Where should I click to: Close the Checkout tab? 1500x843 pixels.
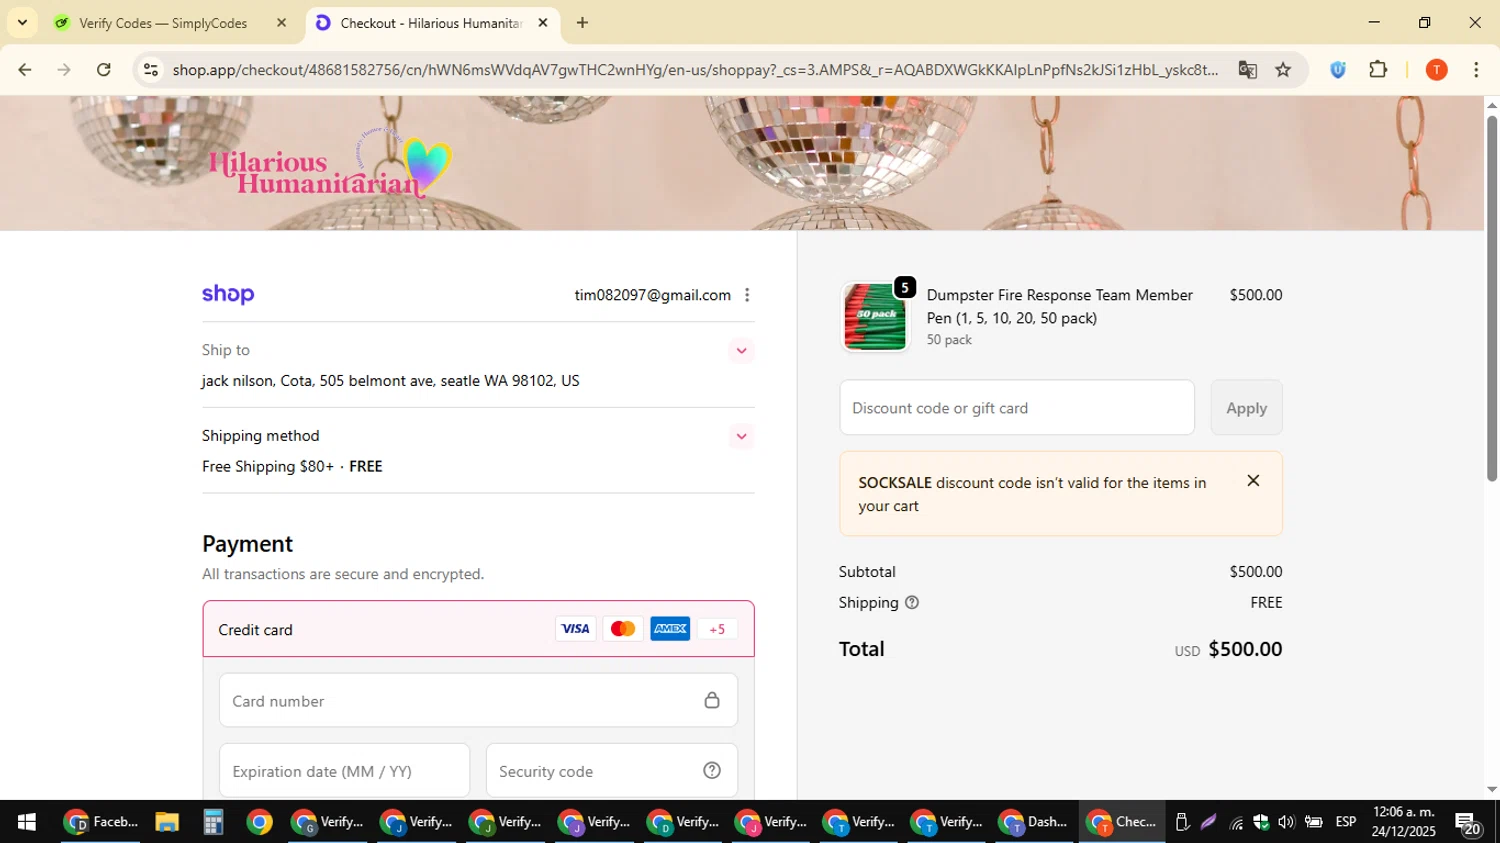point(543,22)
